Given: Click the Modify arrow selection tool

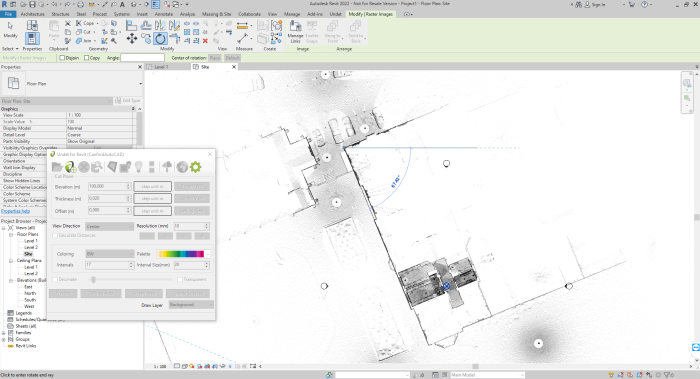Looking at the screenshot, I should click(10, 29).
